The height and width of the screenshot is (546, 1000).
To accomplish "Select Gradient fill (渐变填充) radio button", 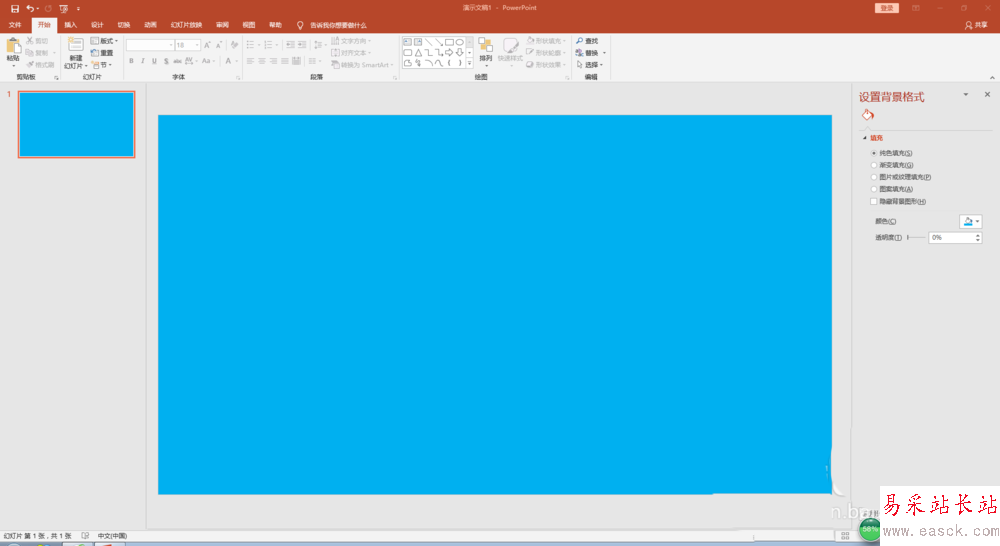I will 874,165.
